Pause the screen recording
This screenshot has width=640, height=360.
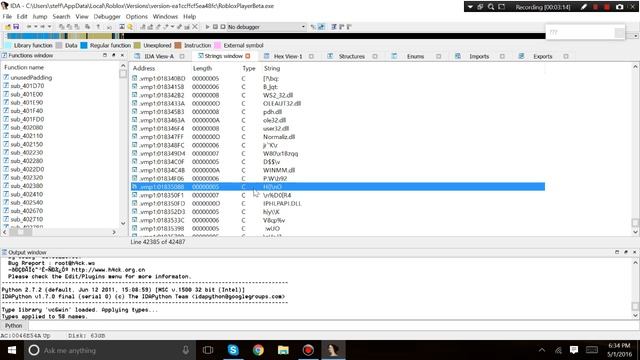(596, 7)
